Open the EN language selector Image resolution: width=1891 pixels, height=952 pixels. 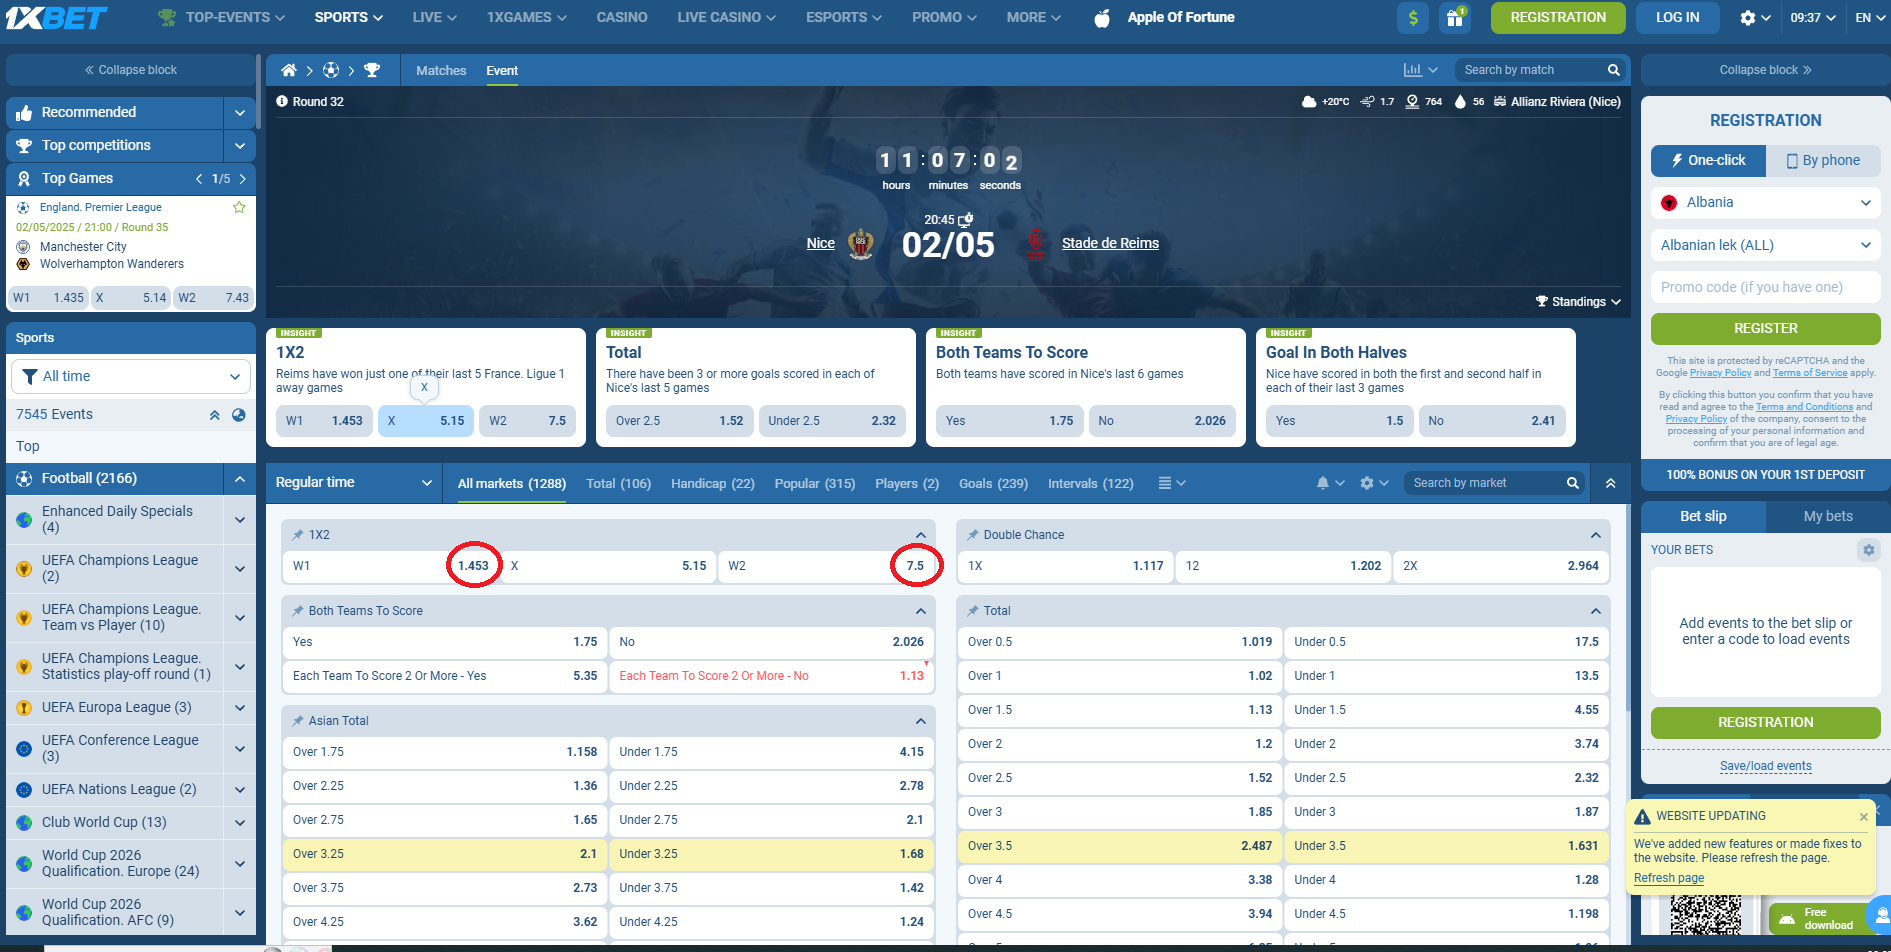[x=1870, y=18]
